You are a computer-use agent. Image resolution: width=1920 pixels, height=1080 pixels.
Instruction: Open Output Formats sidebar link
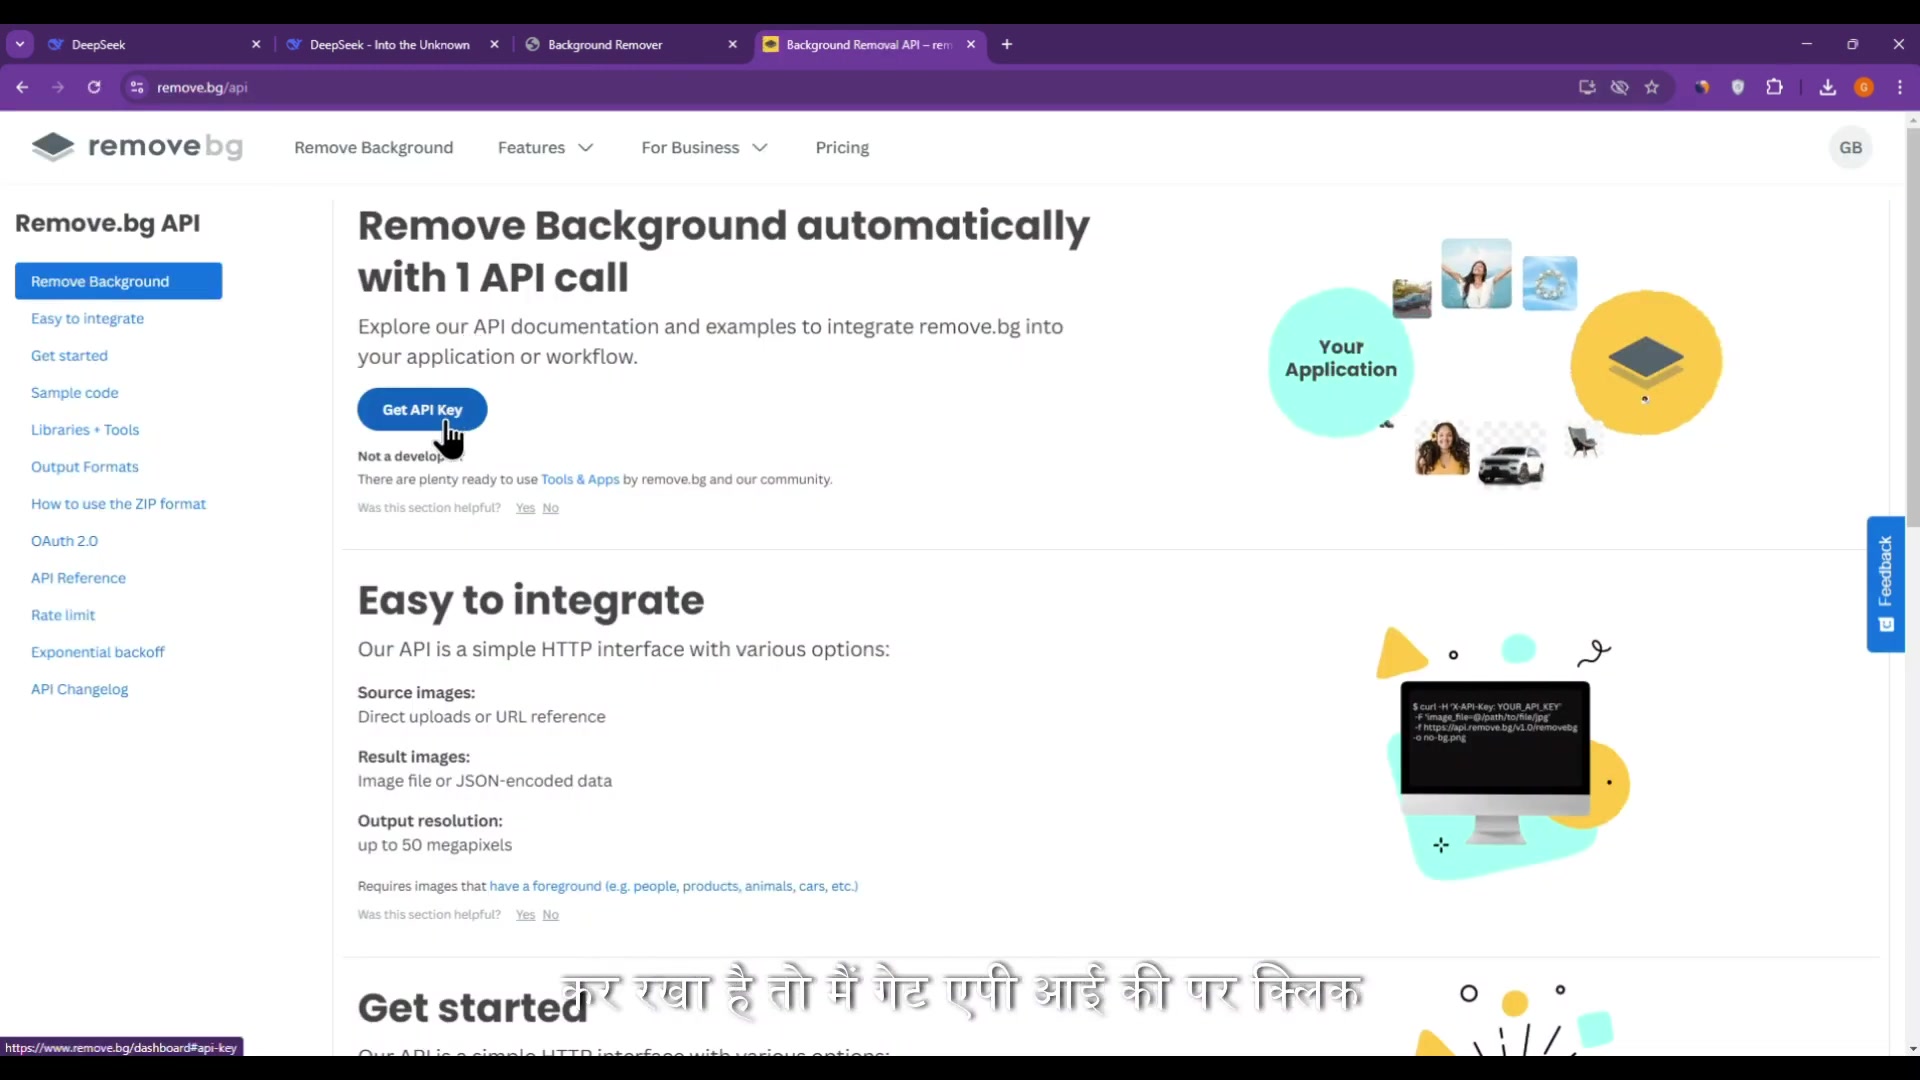click(84, 466)
